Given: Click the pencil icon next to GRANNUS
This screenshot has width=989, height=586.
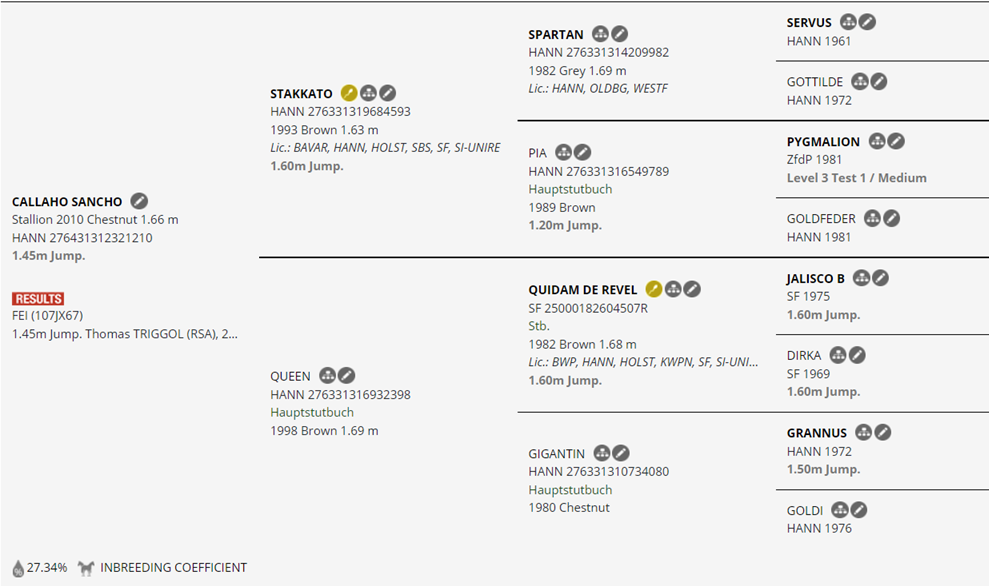Looking at the screenshot, I should pyautogui.click(x=882, y=432).
